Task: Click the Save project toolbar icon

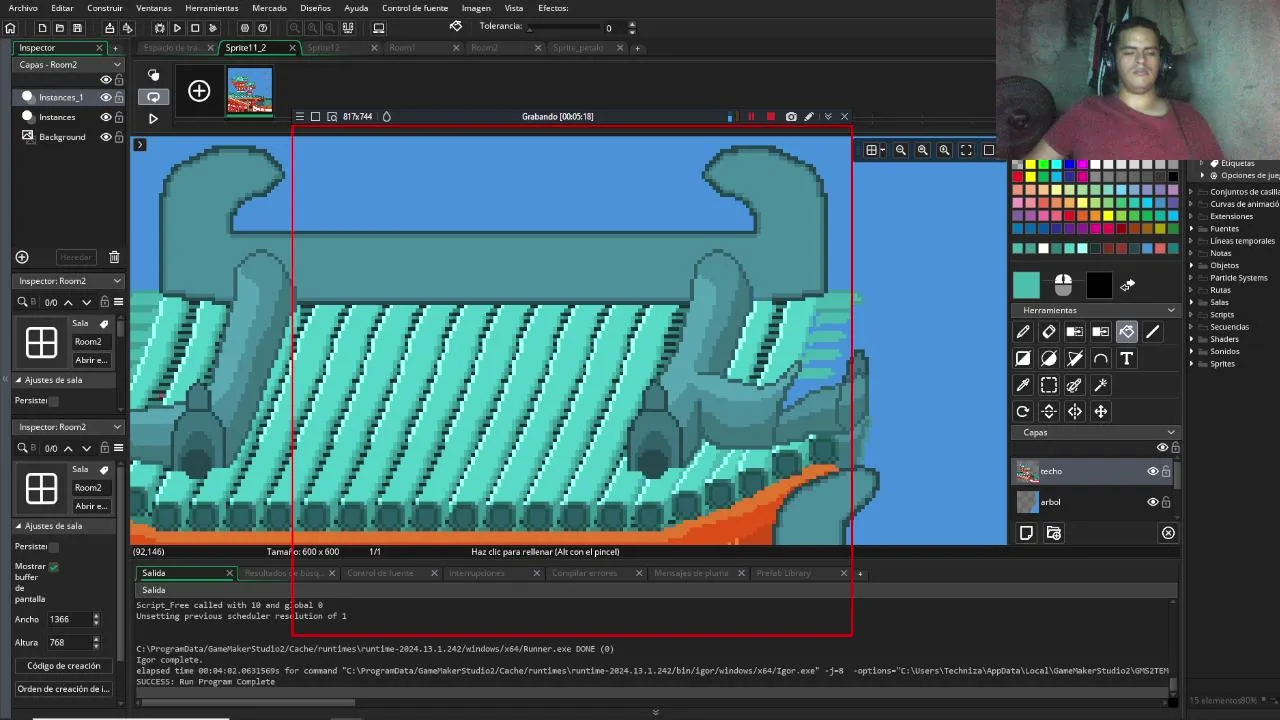Action: click(x=77, y=28)
